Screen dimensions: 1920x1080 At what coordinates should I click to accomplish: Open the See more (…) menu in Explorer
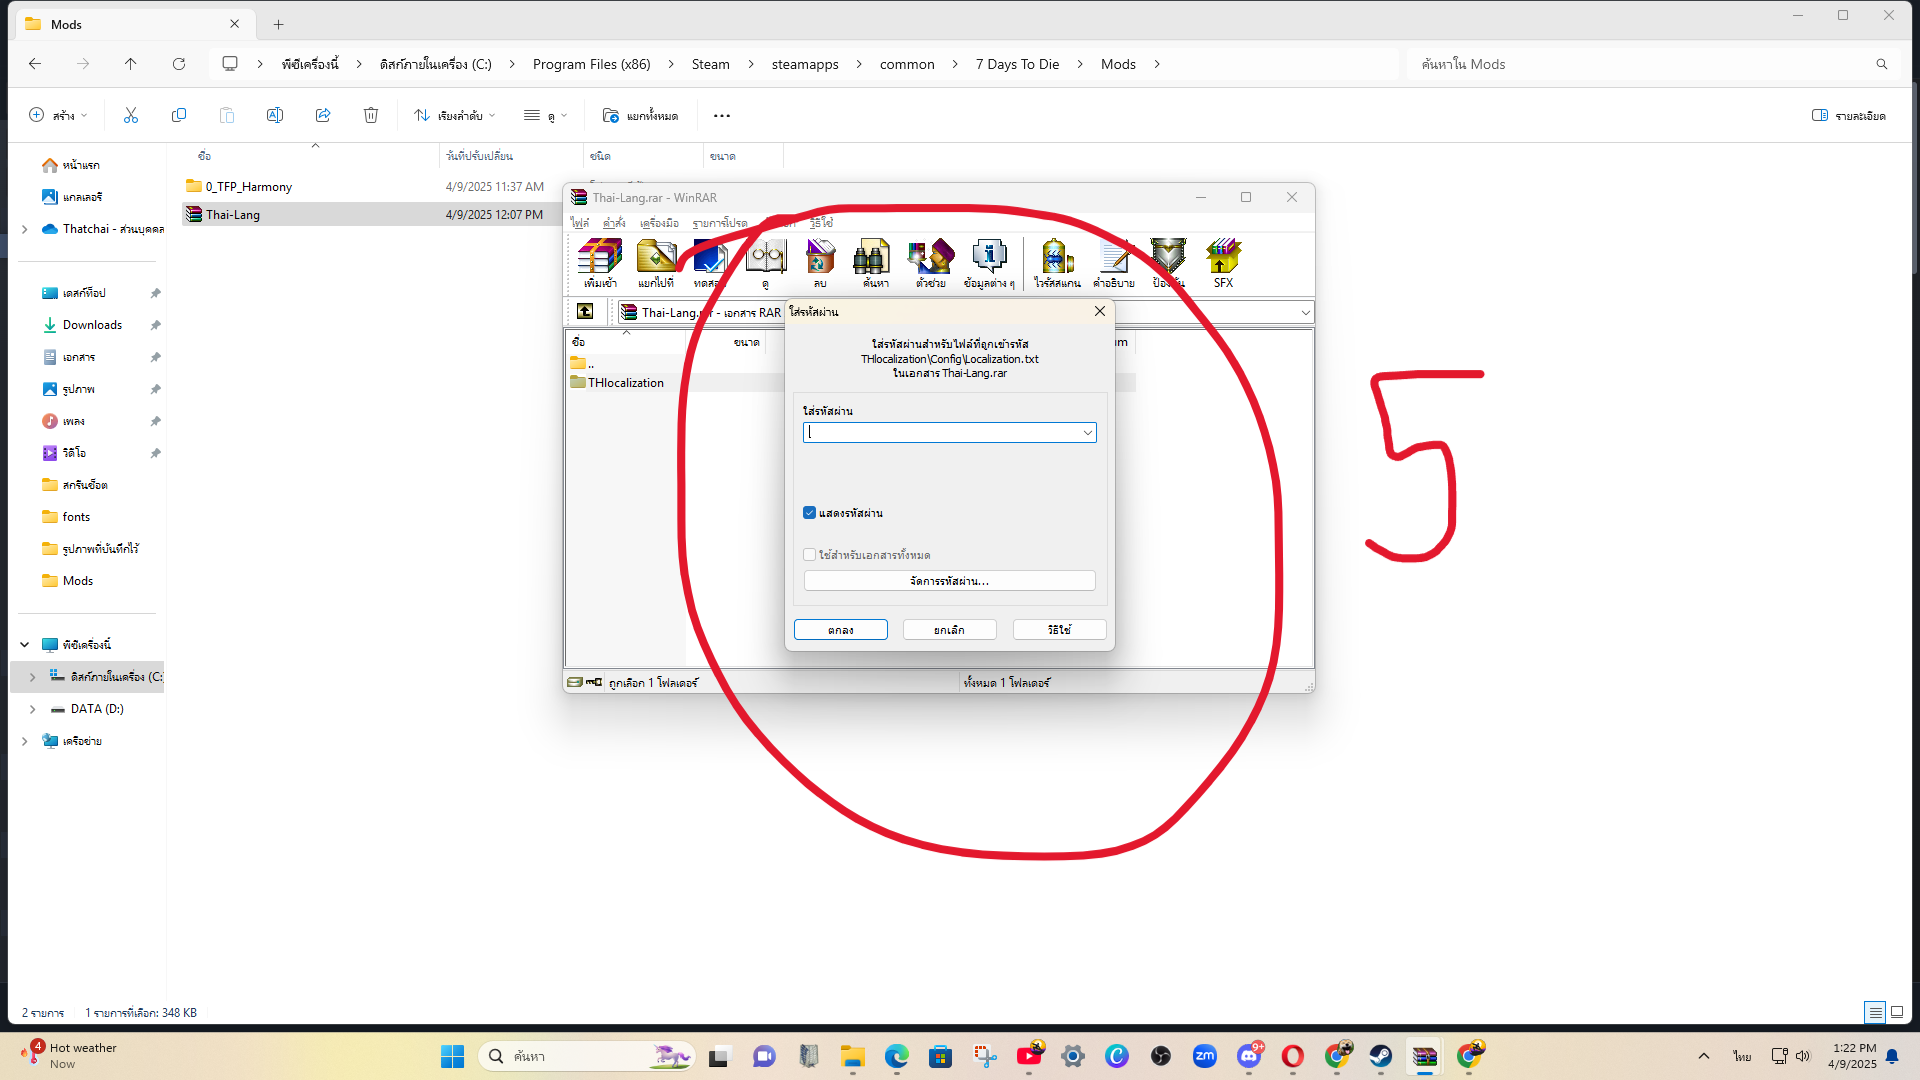[722, 116]
